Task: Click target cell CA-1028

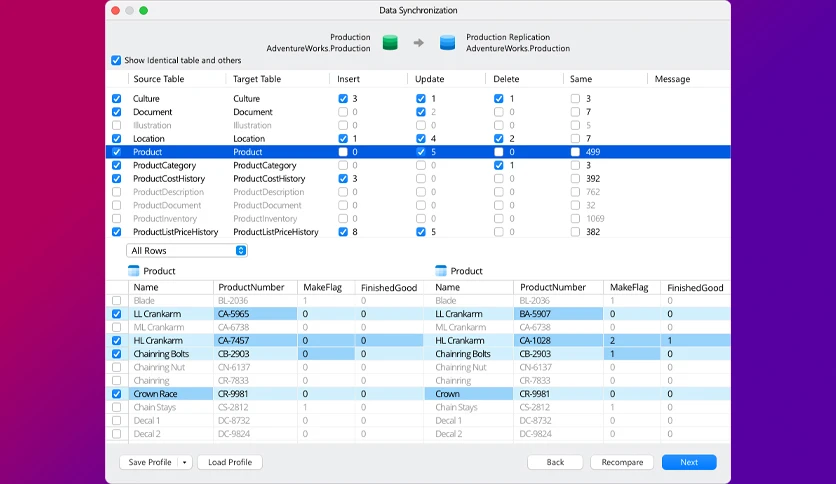Action: (558, 341)
